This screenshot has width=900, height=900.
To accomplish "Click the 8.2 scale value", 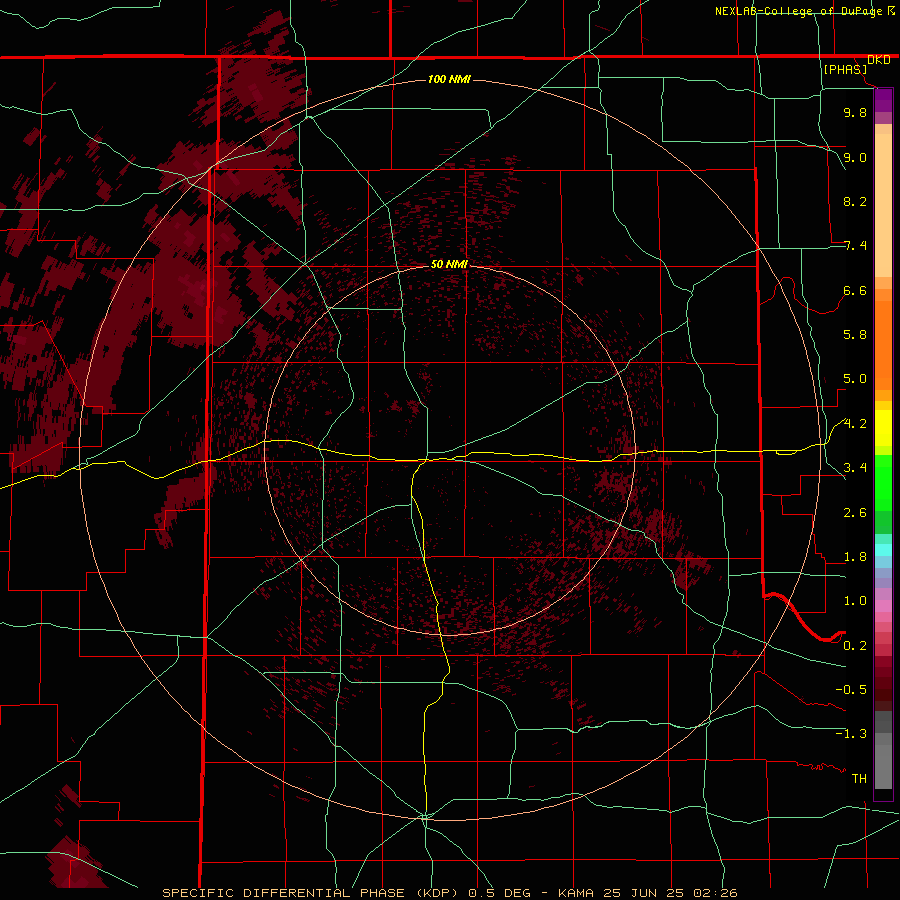I will 855,201.
